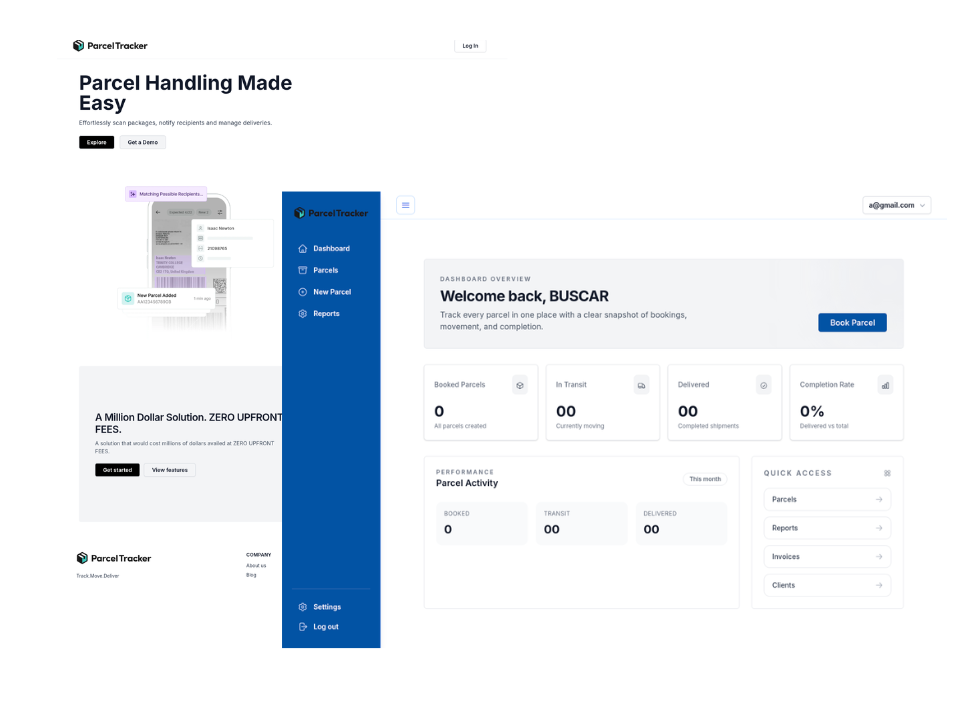Click the hamburger menu icon near the sidebar
960x720 pixels.
405,204
